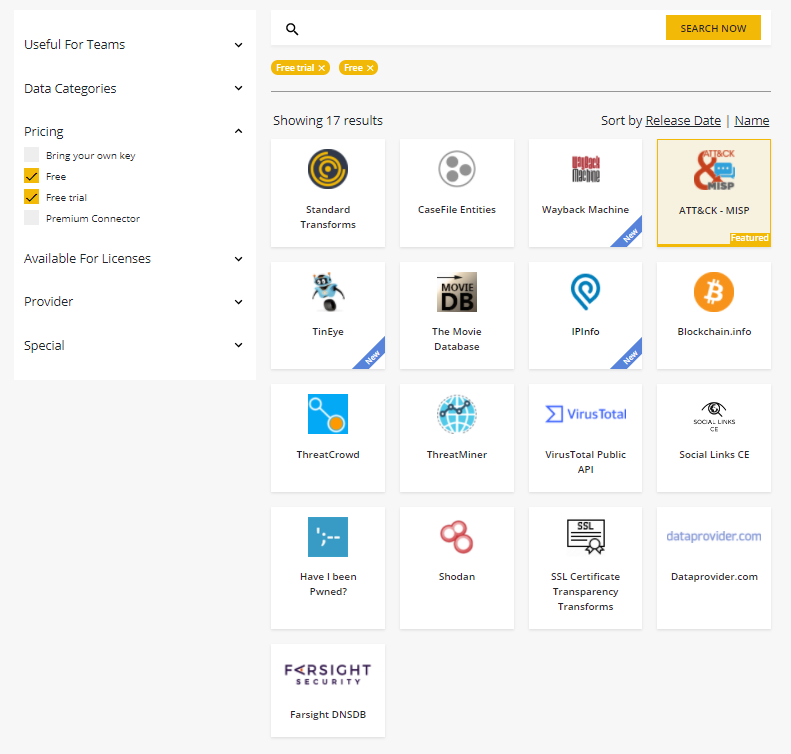Open the Farsight Security logo

(328, 674)
